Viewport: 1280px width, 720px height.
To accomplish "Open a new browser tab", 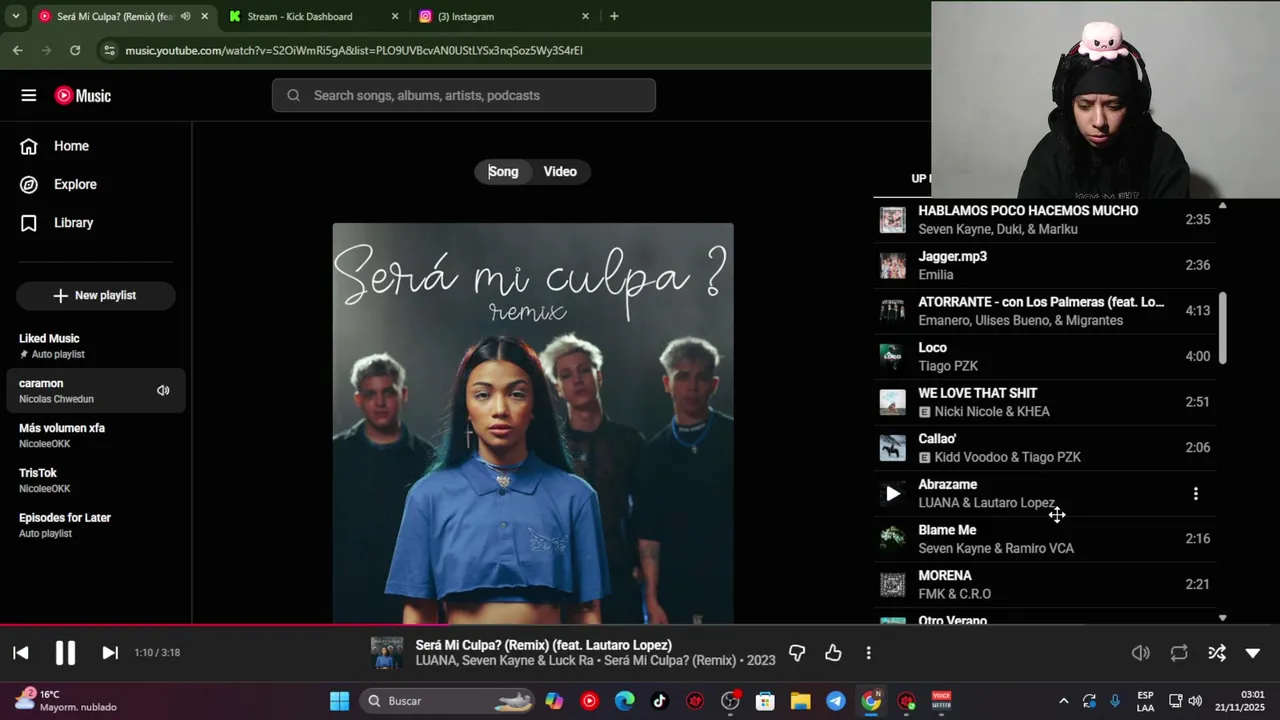I will click(614, 16).
